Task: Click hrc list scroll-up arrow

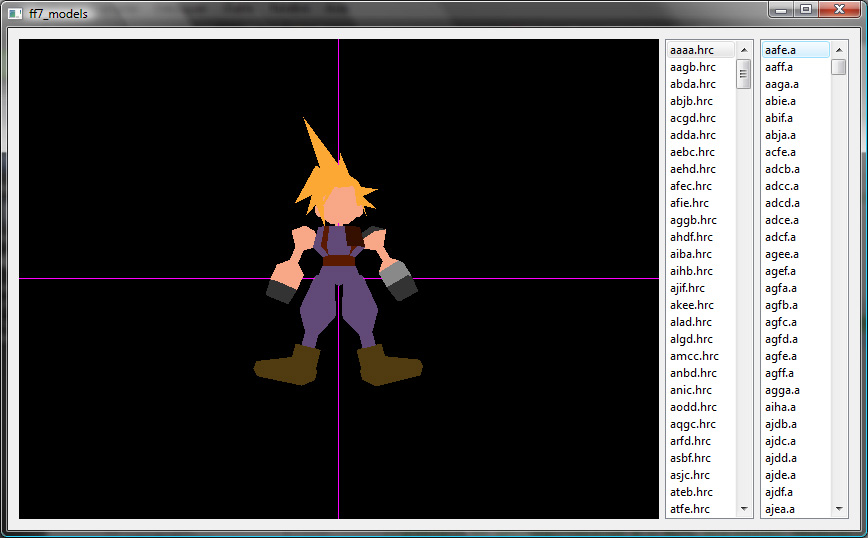Action: [x=744, y=50]
